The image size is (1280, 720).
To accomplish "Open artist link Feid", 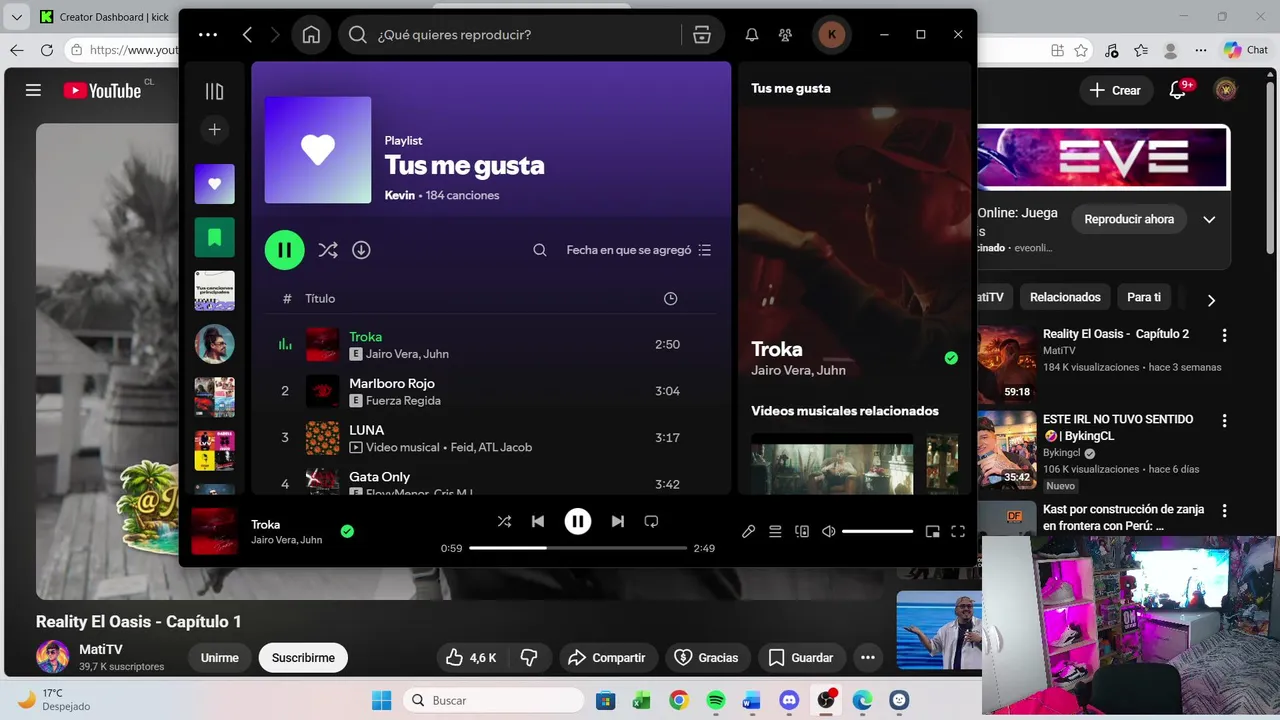I will pyautogui.click(x=462, y=447).
